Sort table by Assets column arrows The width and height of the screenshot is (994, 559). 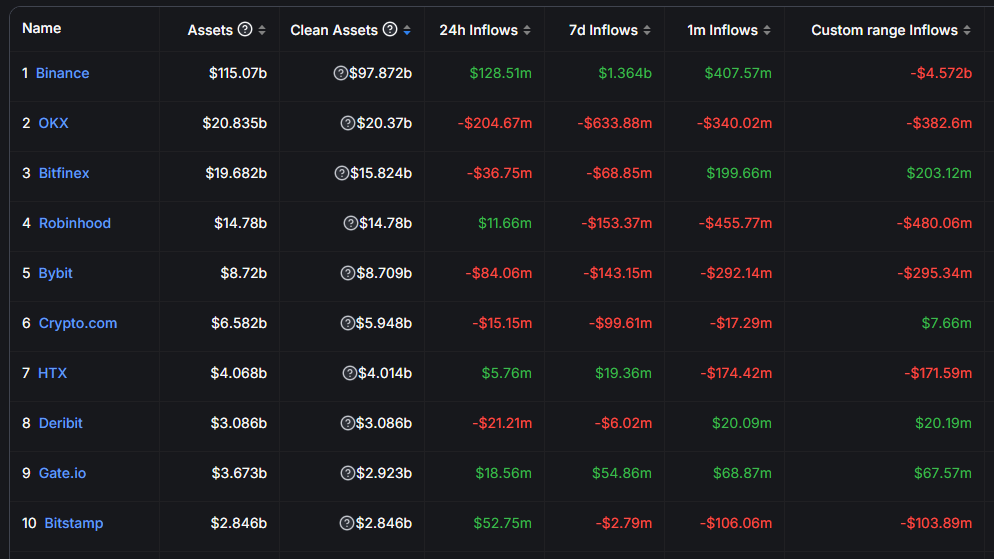(262, 30)
